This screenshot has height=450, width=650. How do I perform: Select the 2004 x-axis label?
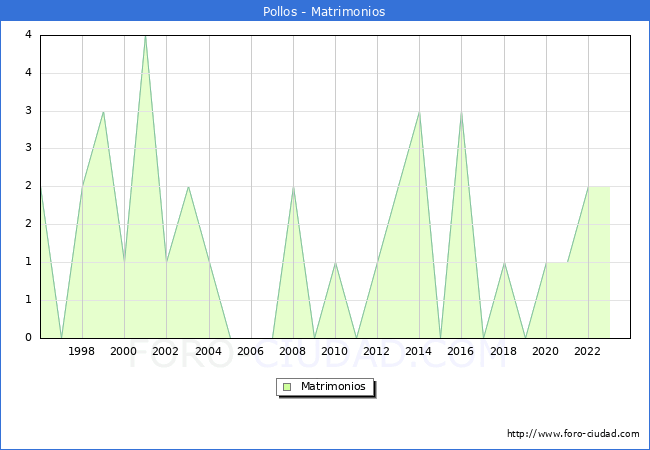click(x=208, y=351)
